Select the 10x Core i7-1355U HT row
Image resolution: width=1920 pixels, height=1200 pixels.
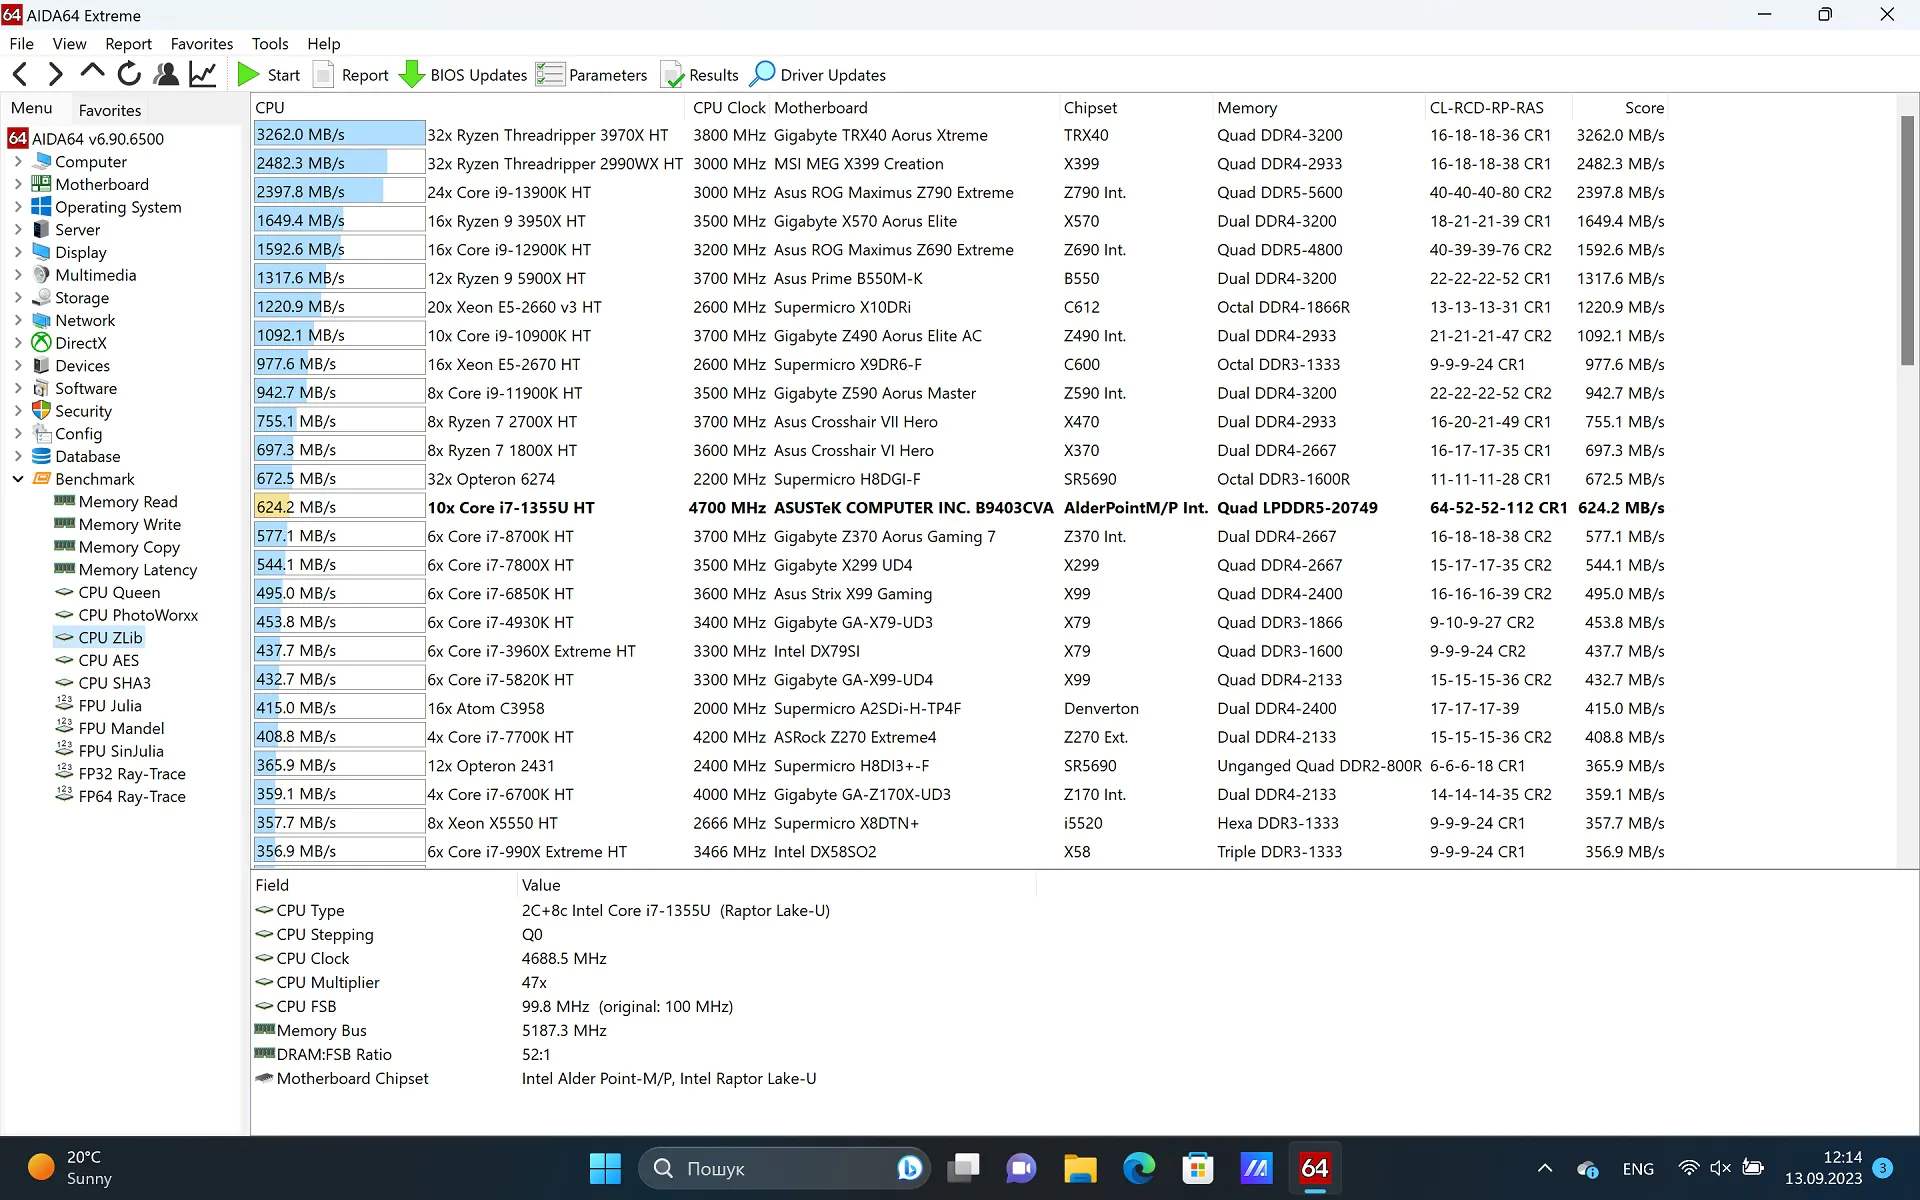click(x=960, y=508)
